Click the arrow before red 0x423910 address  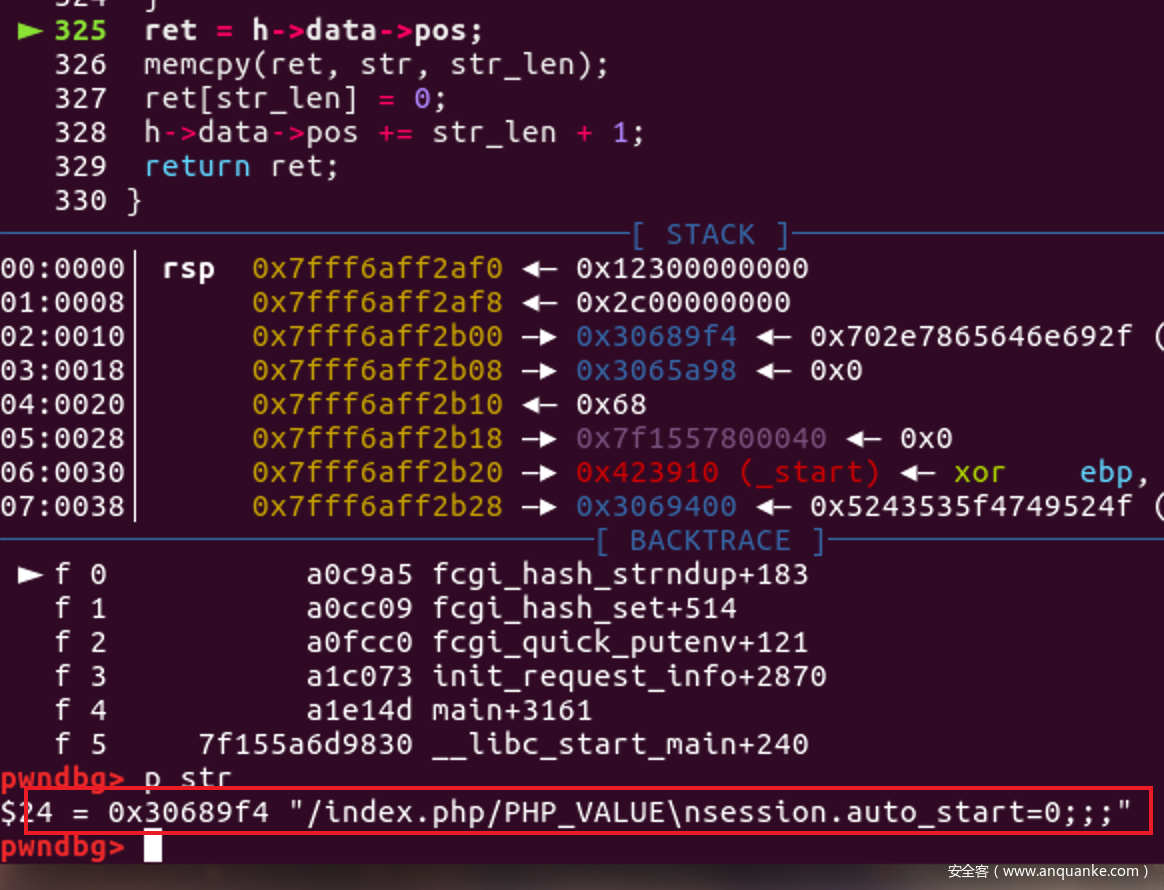(540, 473)
